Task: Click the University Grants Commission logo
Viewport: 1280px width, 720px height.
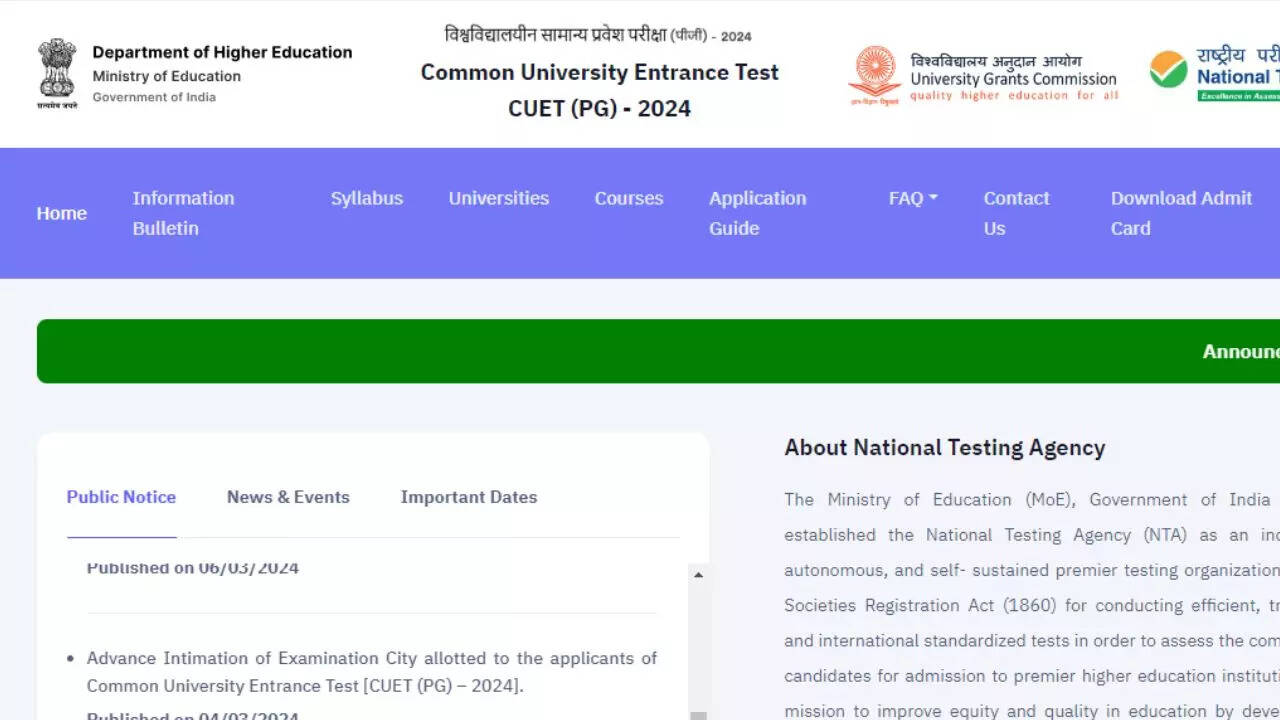Action: point(874,75)
